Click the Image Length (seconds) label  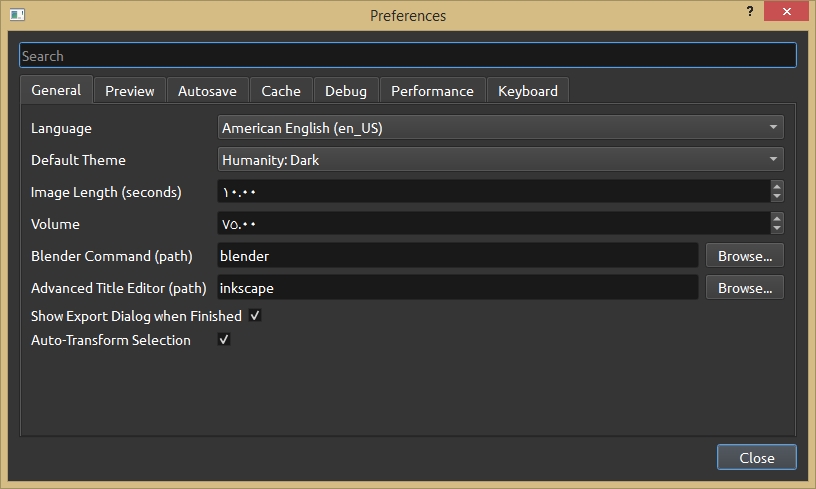point(106,192)
